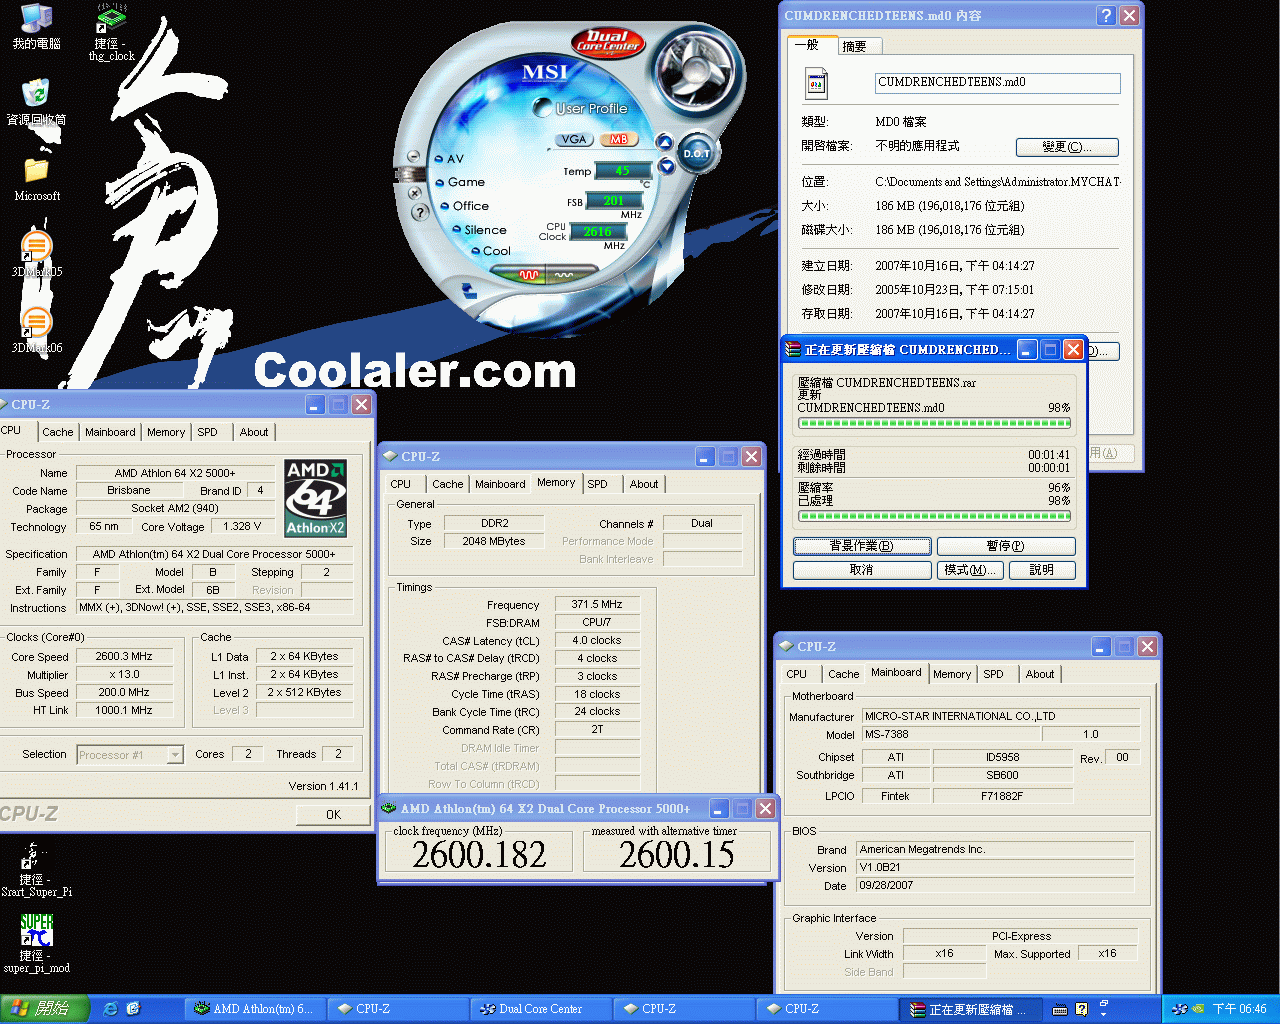Click the help question mark on Dual Core Center
Image resolution: width=1280 pixels, height=1024 pixels.
(x=420, y=212)
